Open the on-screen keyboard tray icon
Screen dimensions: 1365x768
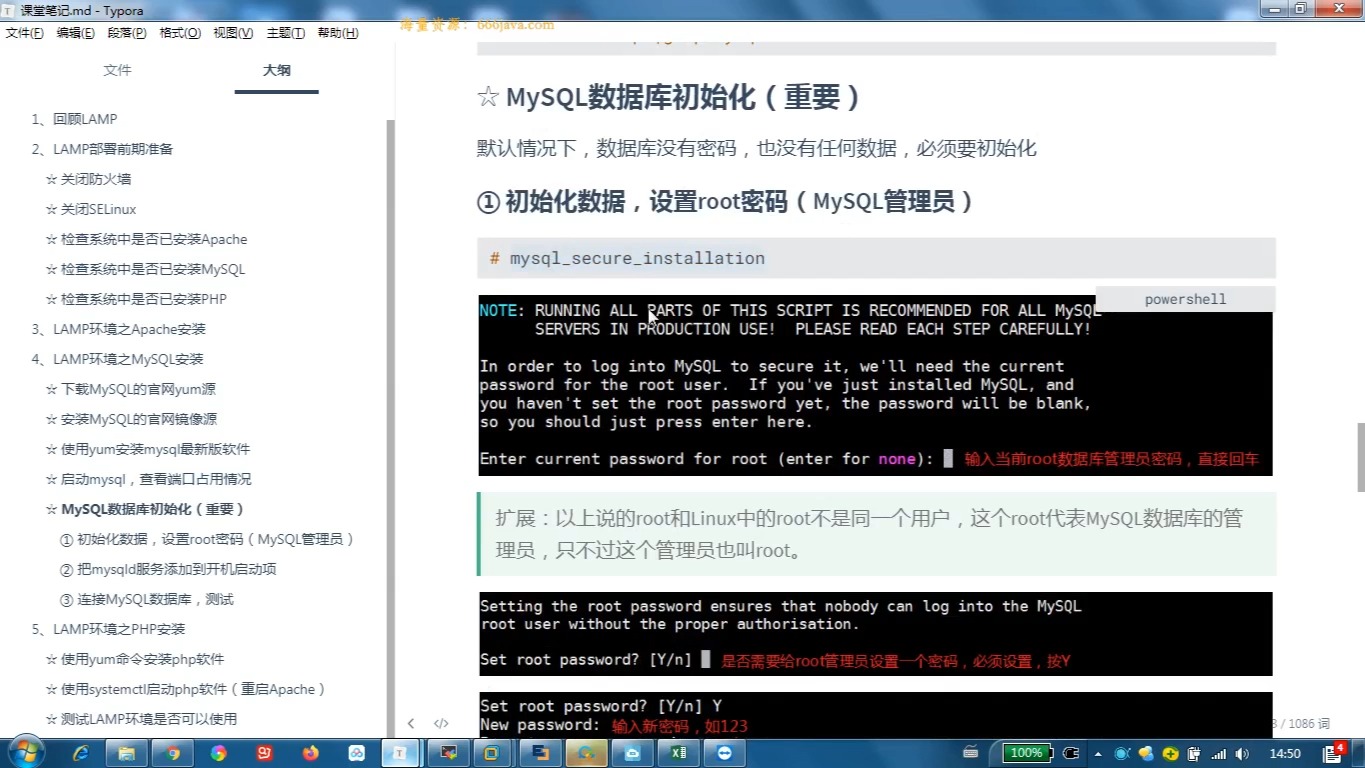[x=970, y=753]
